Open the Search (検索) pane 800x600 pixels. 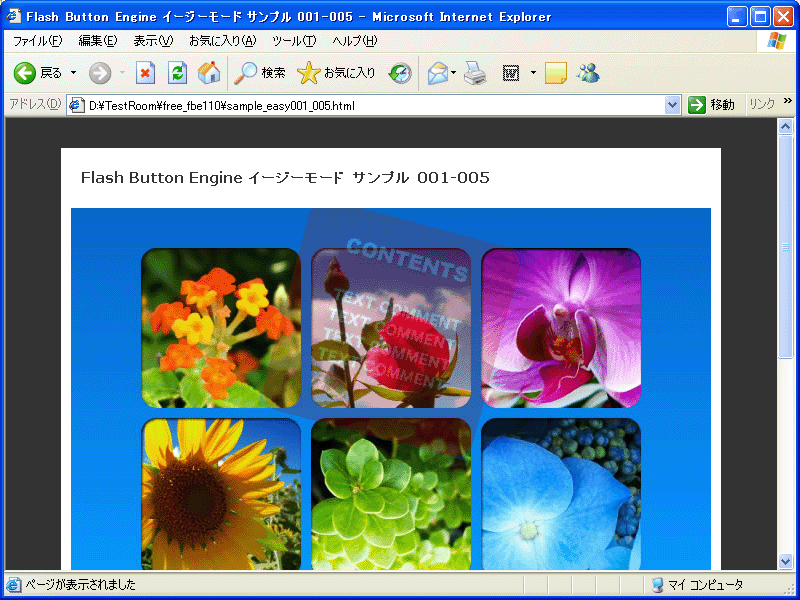point(260,73)
